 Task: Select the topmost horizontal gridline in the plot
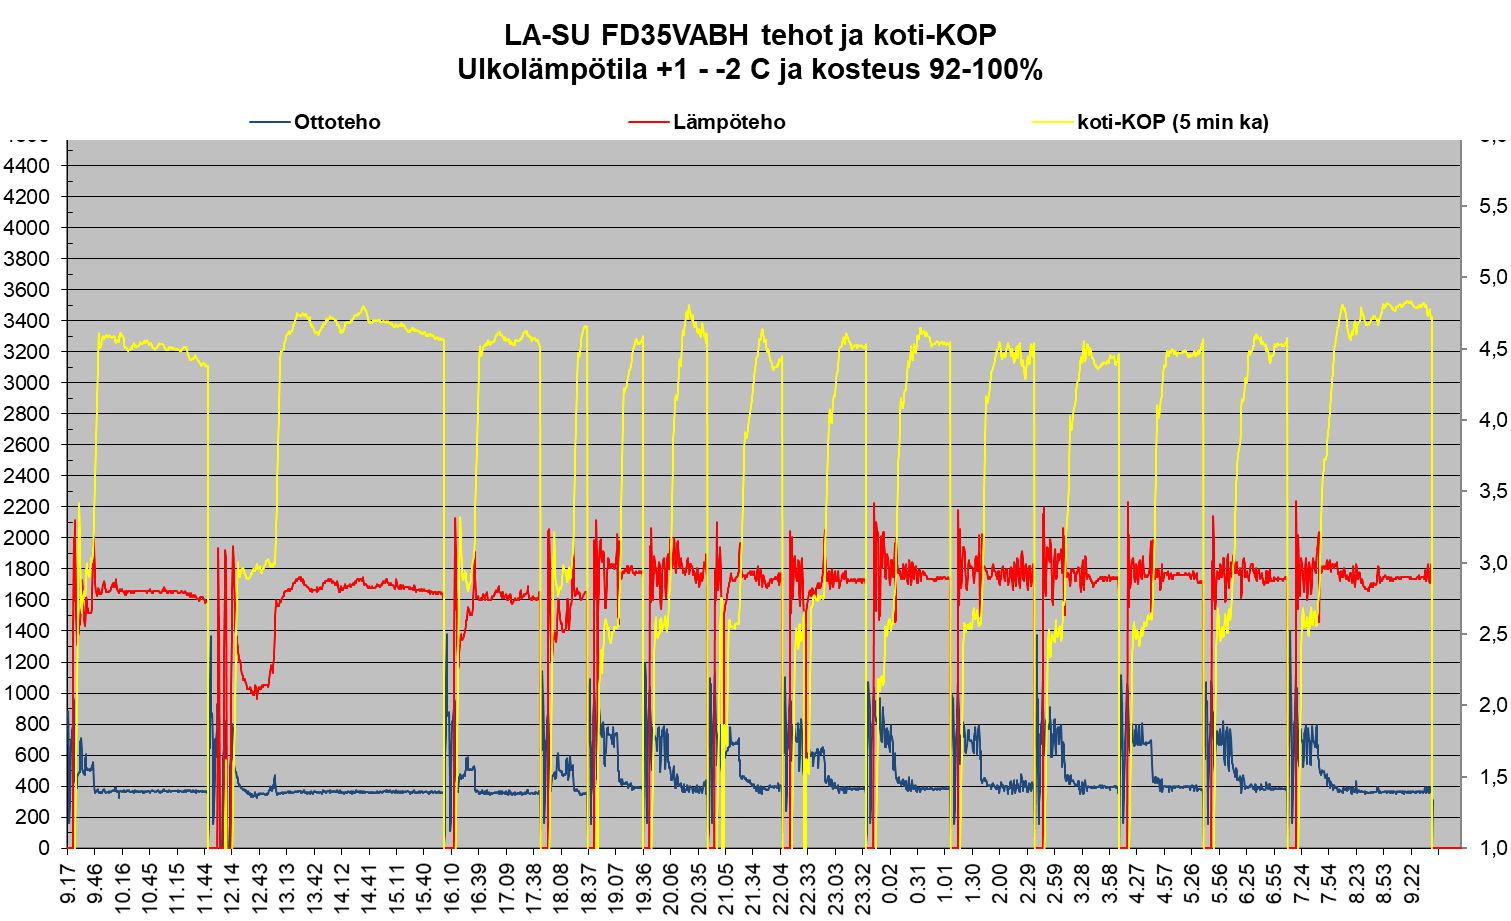pos(760,165)
